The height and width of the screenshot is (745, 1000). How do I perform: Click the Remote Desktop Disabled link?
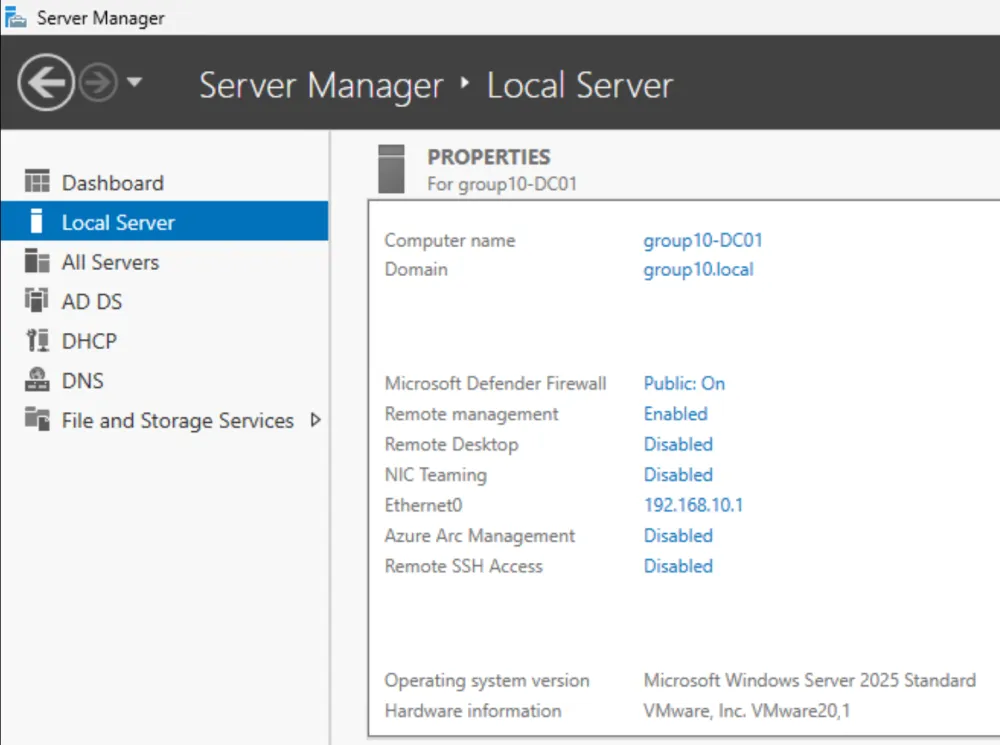[x=678, y=445]
